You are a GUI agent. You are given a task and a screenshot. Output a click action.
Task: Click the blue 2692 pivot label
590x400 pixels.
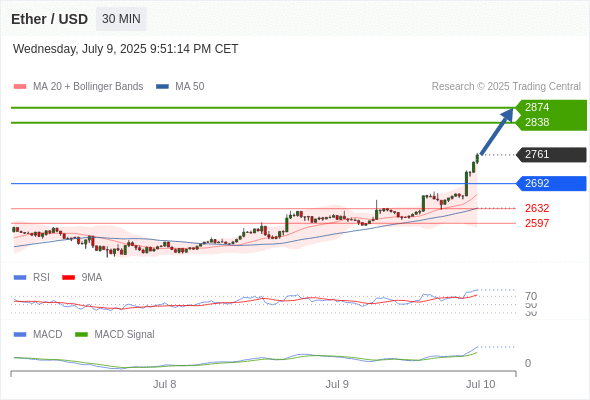(x=551, y=184)
